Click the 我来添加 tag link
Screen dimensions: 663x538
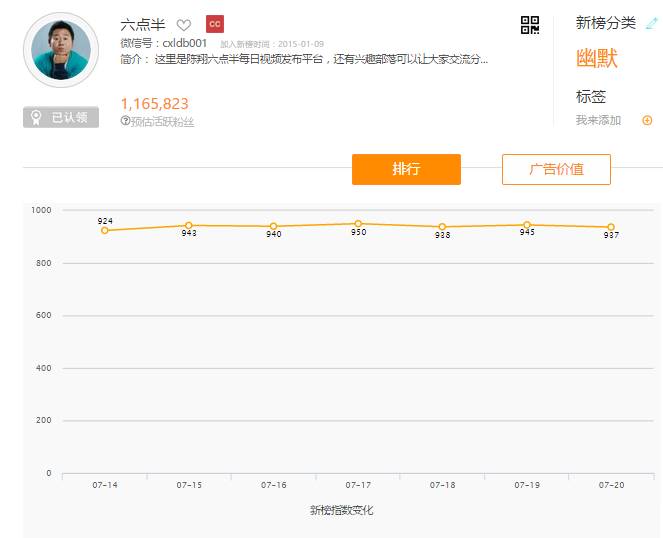598,121
